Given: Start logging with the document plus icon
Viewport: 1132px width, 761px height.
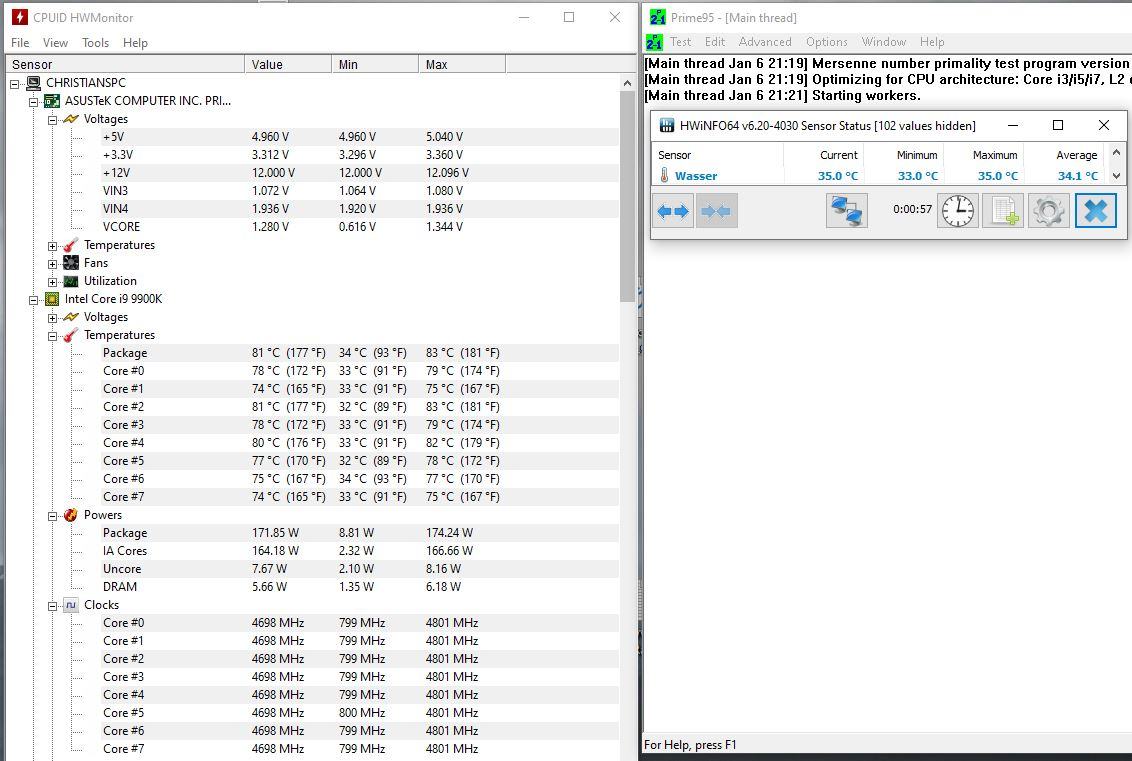Looking at the screenshot, I should pos(1003,211).
